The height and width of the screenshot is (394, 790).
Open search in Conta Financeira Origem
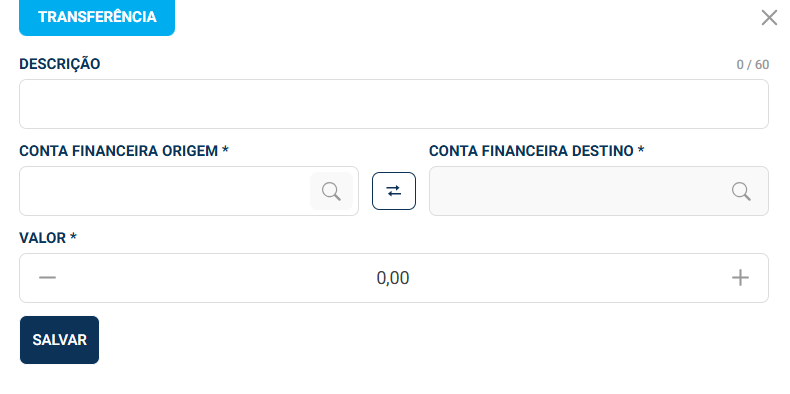click(332, 191)
